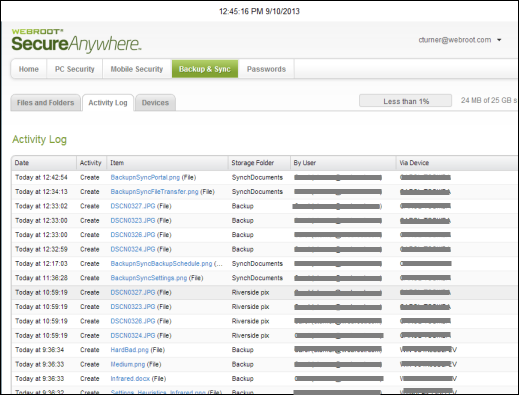Screen dimensions: 519x395
Task: Click 'Today at 12:42:54' date cell
Action: click(x=41, y=177)
